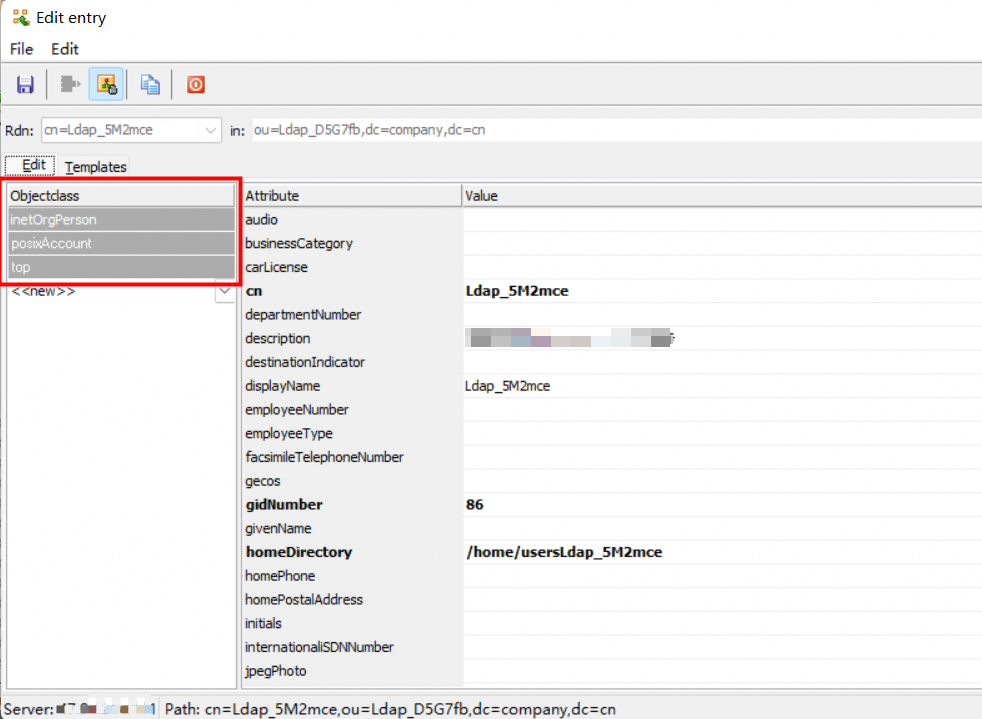Click the blurred description value cell
Screen dimensions: 982x719
(569, 338)
